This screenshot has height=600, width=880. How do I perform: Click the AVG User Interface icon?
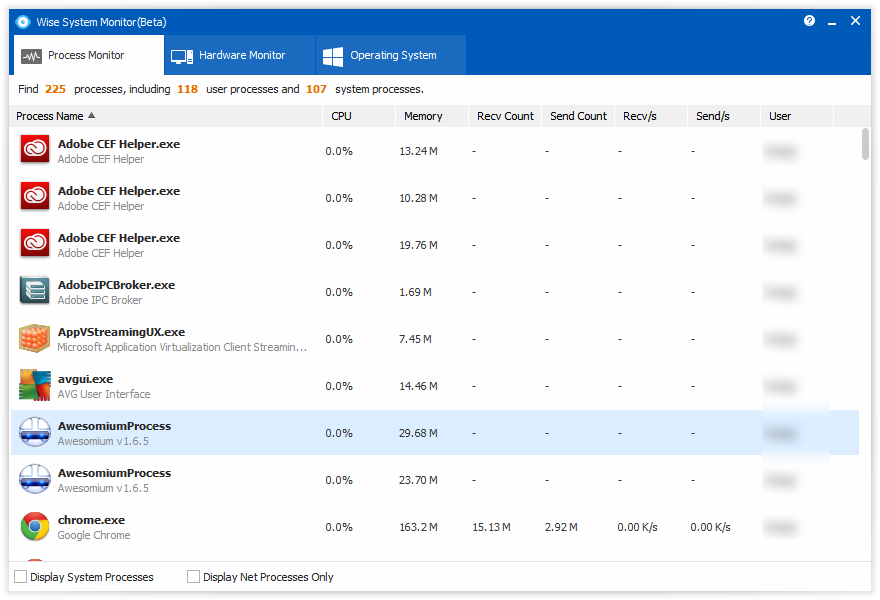click(34, 384)
